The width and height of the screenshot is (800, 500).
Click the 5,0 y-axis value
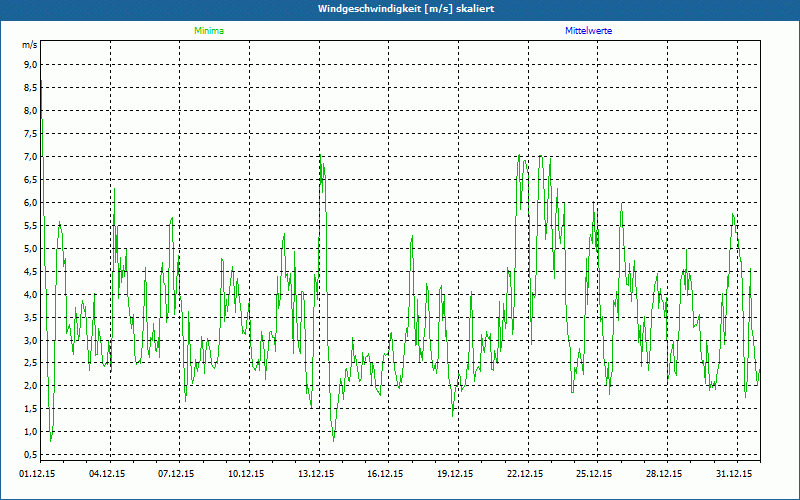[x=31, y=249]
